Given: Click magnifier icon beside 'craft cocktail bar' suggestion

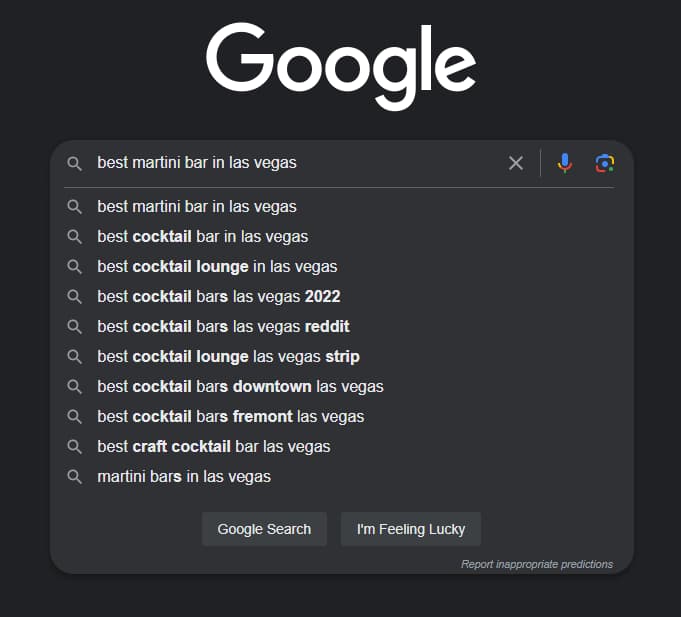Looking at the screenshot, I should click(x=74, y=447).
